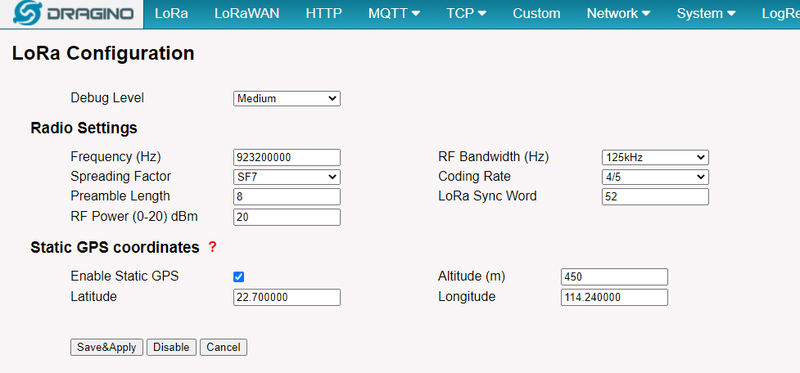
Task: Click the Save&Apply button
Action: (x=107, y=347)
